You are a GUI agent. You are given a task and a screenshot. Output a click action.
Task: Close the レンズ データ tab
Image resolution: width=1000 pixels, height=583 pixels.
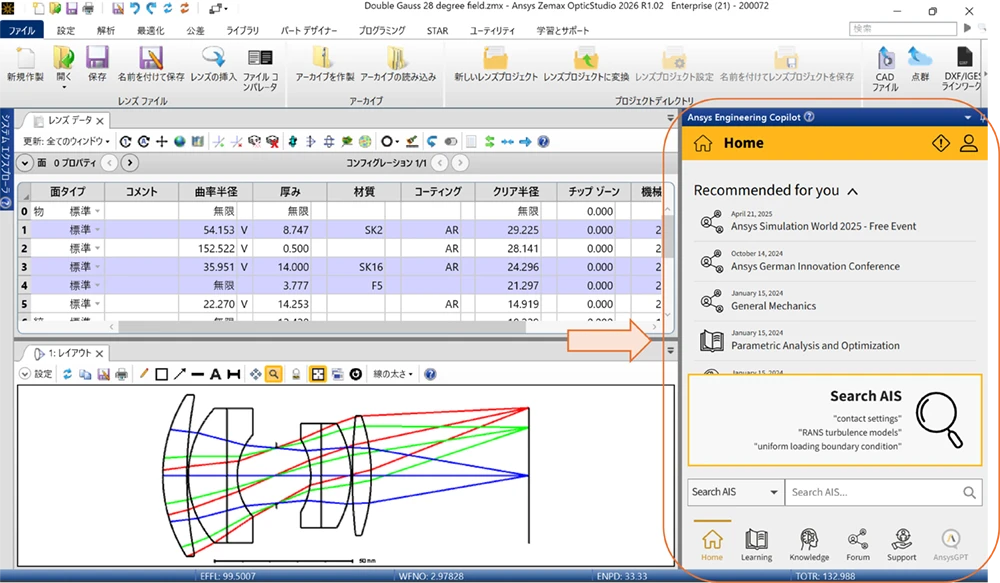coord(100,120)
